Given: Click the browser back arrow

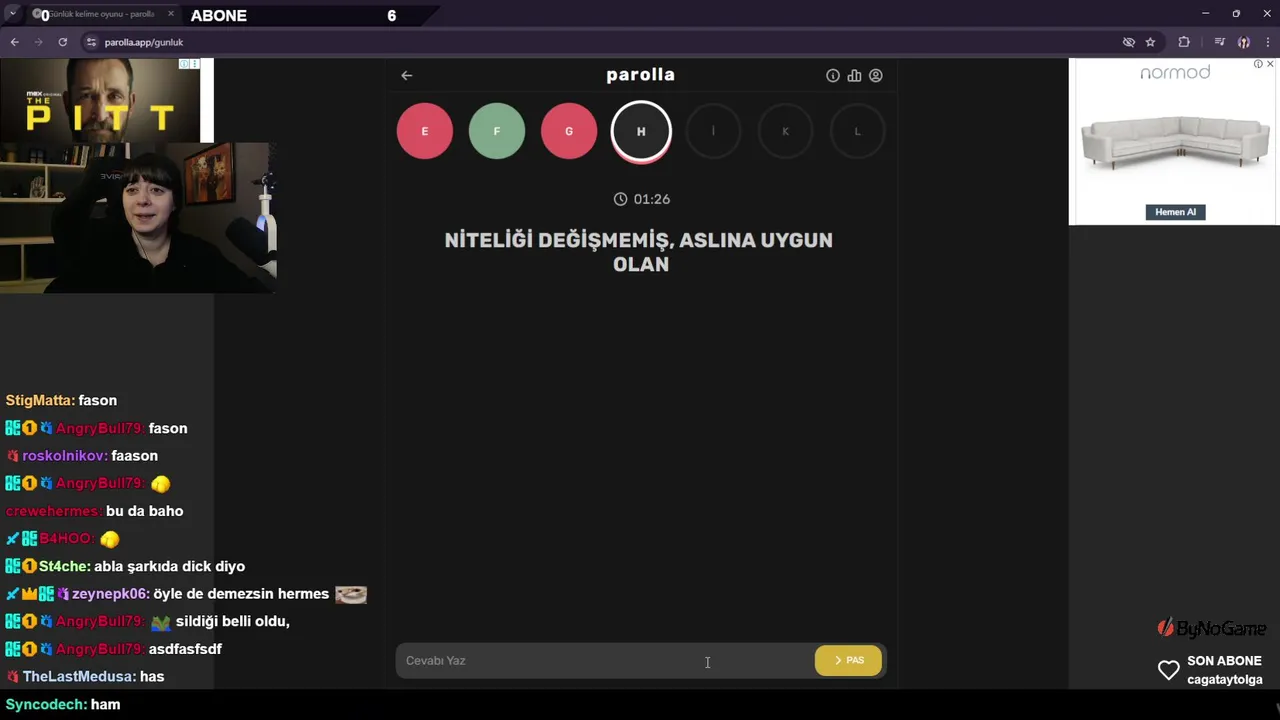Looking at the screenshot, I should pos(14,42).
